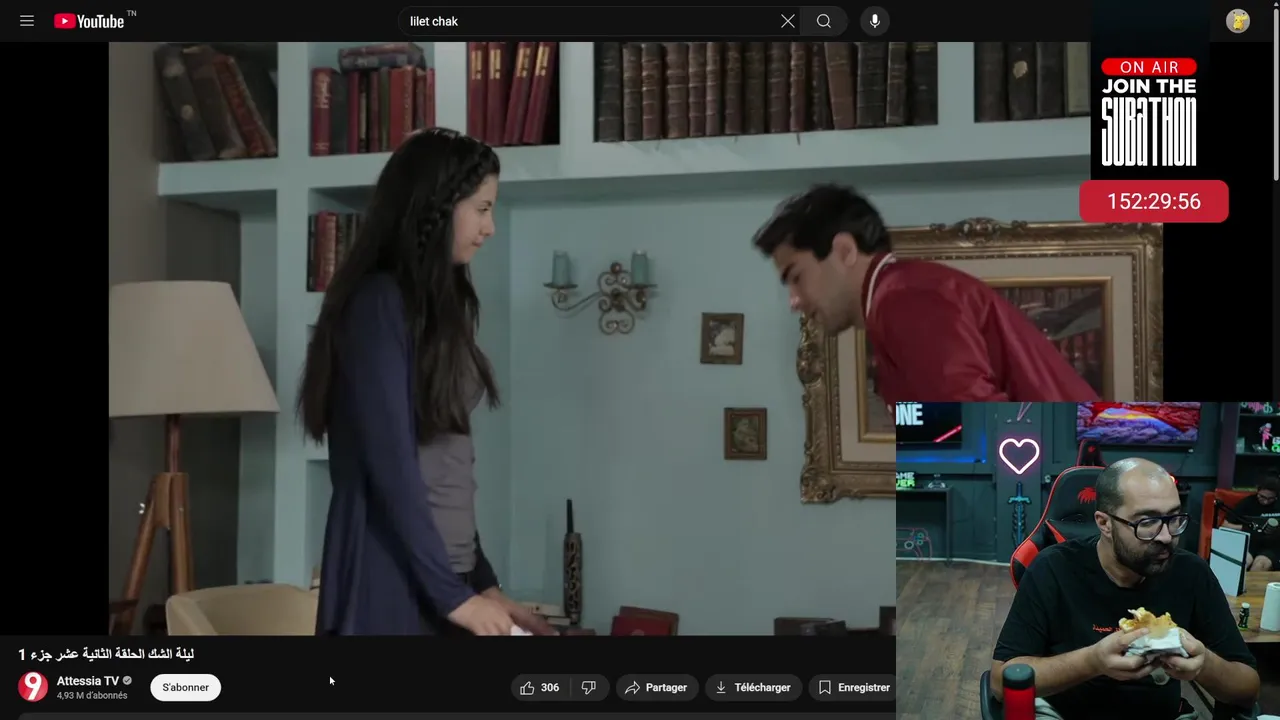Focus the 'lilet chak' search field
The width and height of the screenshot is (1280, 720).
tap(590, 21)
